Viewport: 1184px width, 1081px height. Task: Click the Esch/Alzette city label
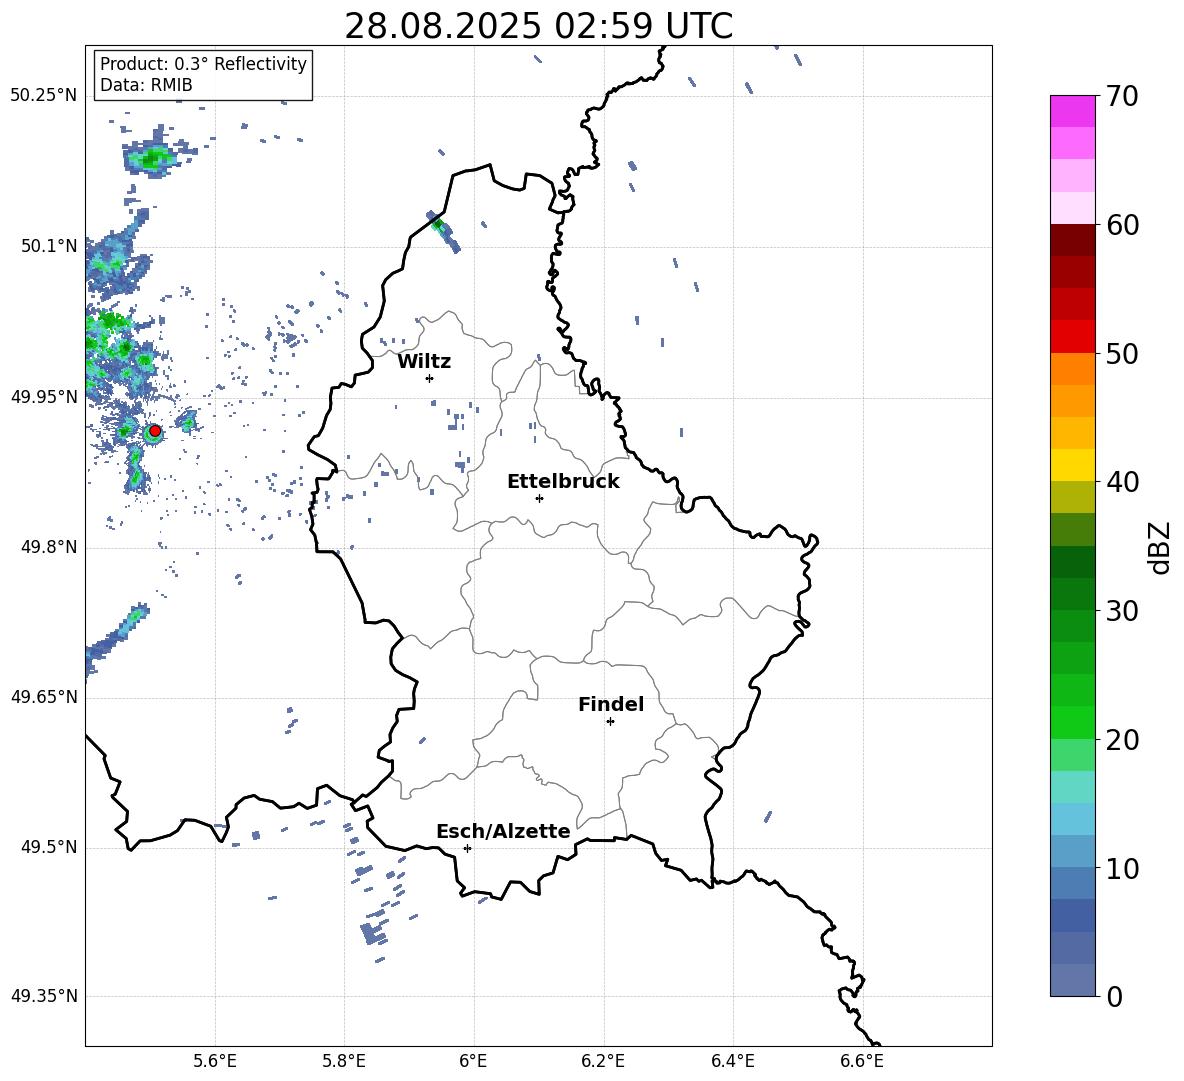point(503,831)
